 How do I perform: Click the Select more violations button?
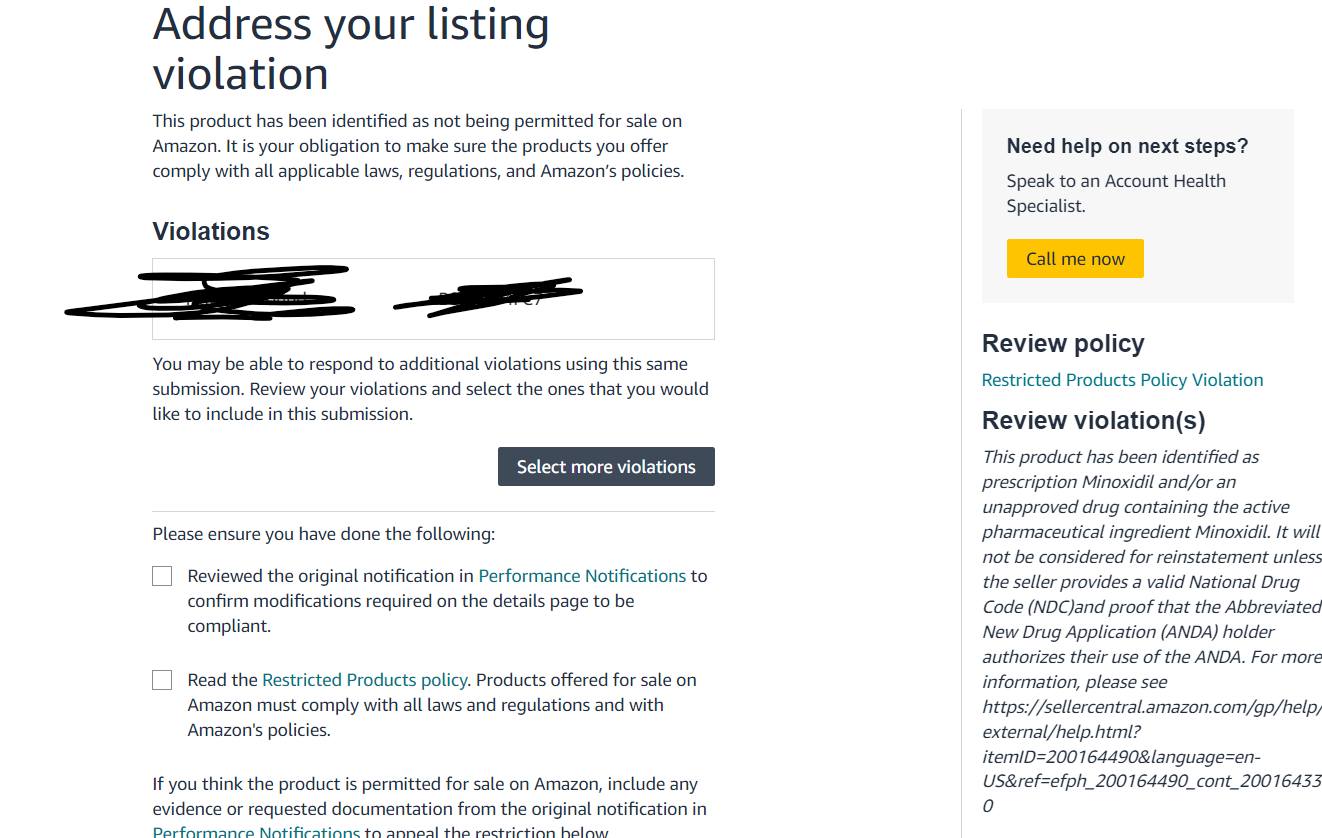tap(606, 467)
